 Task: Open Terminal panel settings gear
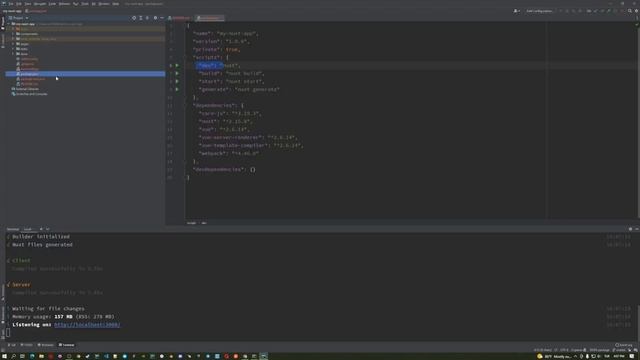[630, 229]
